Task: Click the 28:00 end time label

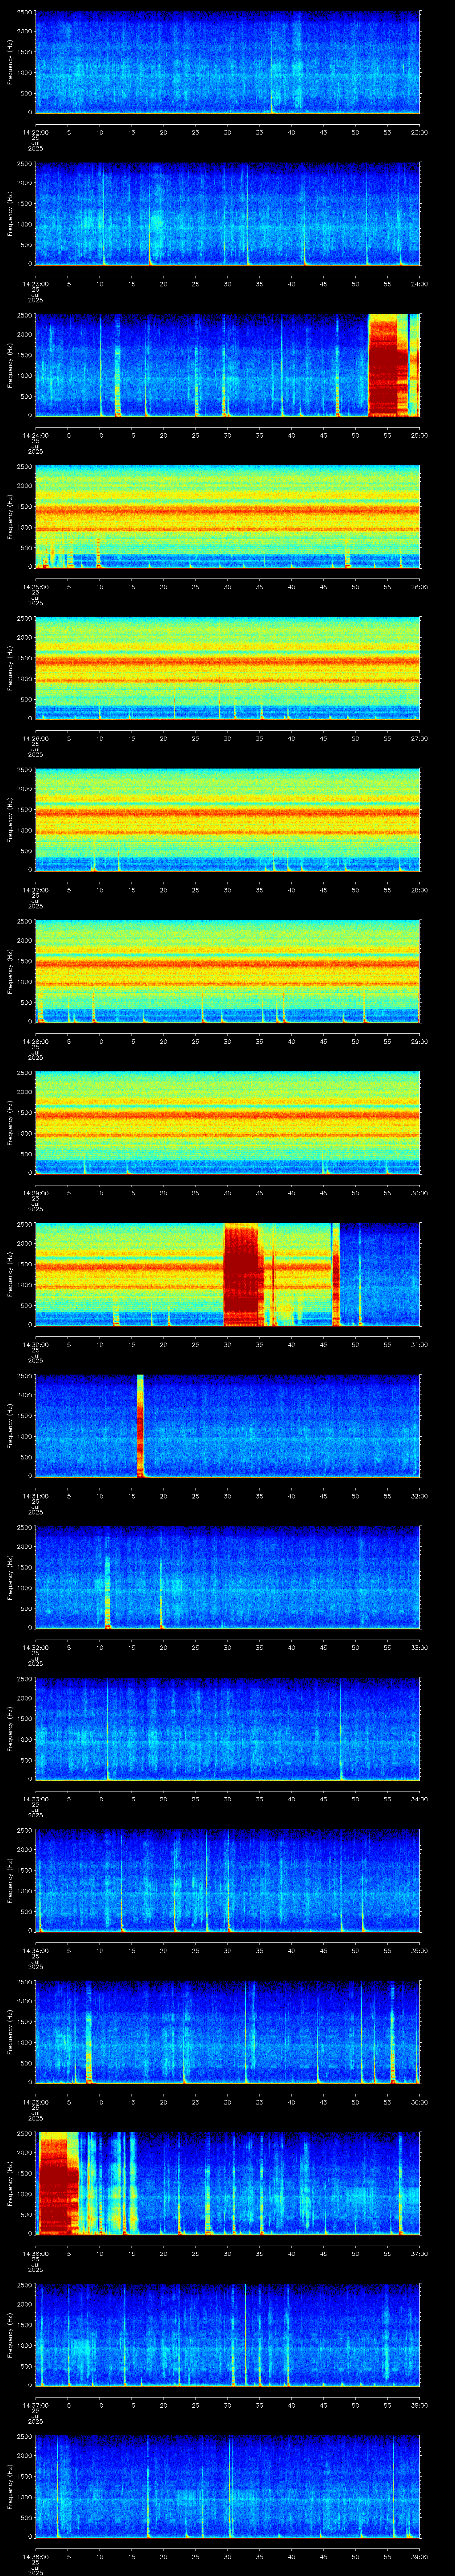Action: 419,890
